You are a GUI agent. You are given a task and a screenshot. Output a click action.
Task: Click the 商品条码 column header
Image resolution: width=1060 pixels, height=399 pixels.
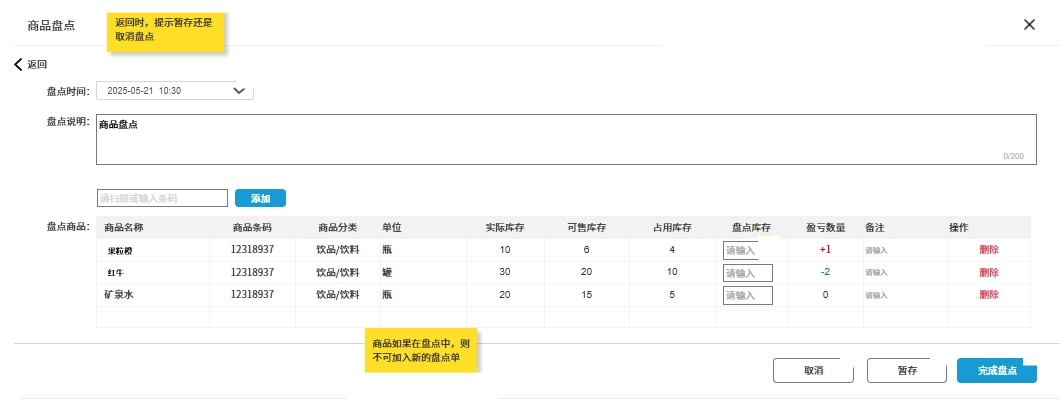pyautogui.click(x=252, y=228)
